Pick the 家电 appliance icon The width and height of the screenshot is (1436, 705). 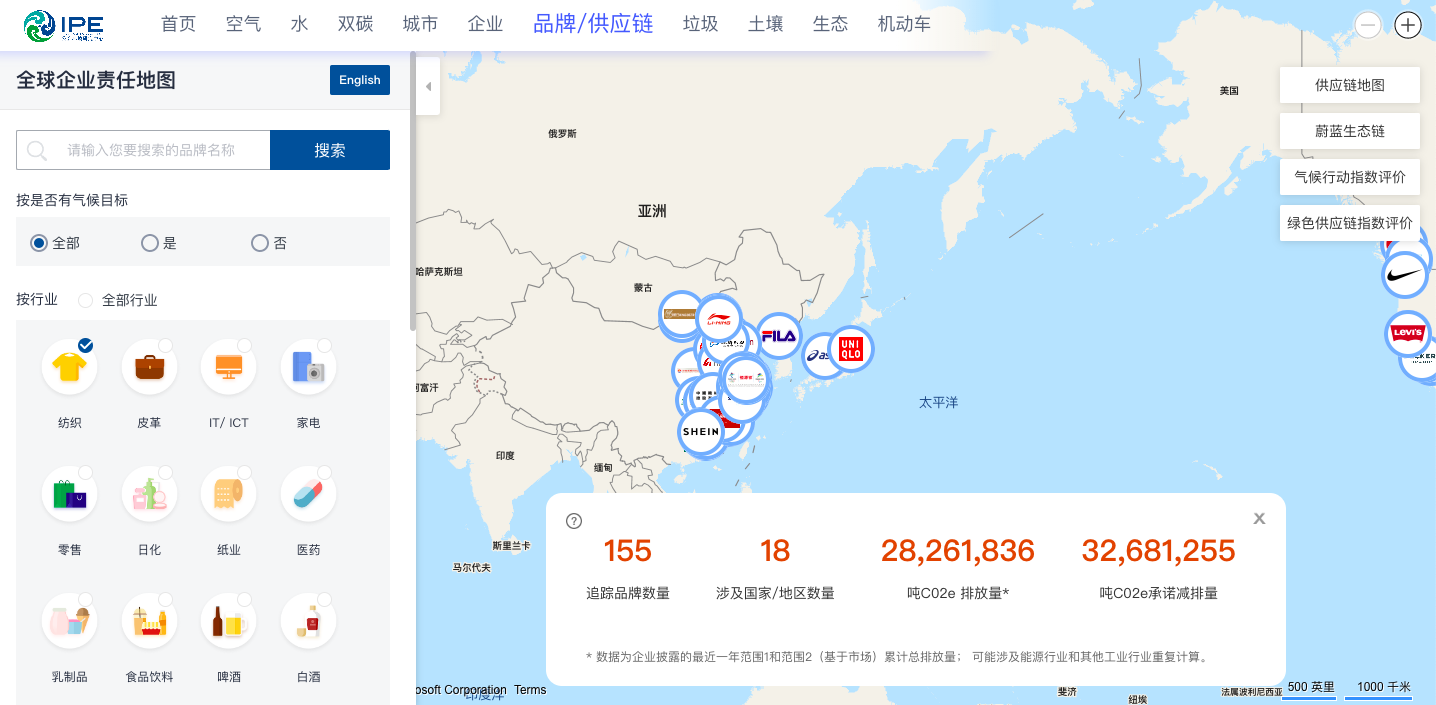point(309,367)
